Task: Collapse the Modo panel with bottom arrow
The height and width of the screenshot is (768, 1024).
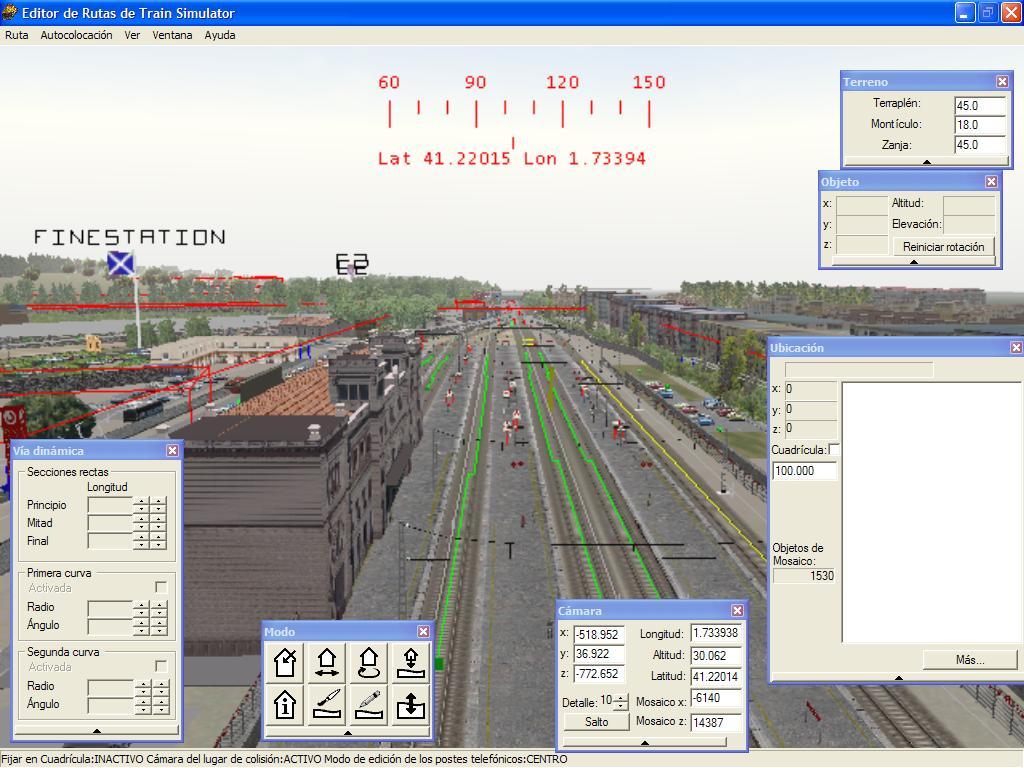Action: (347, 733)
